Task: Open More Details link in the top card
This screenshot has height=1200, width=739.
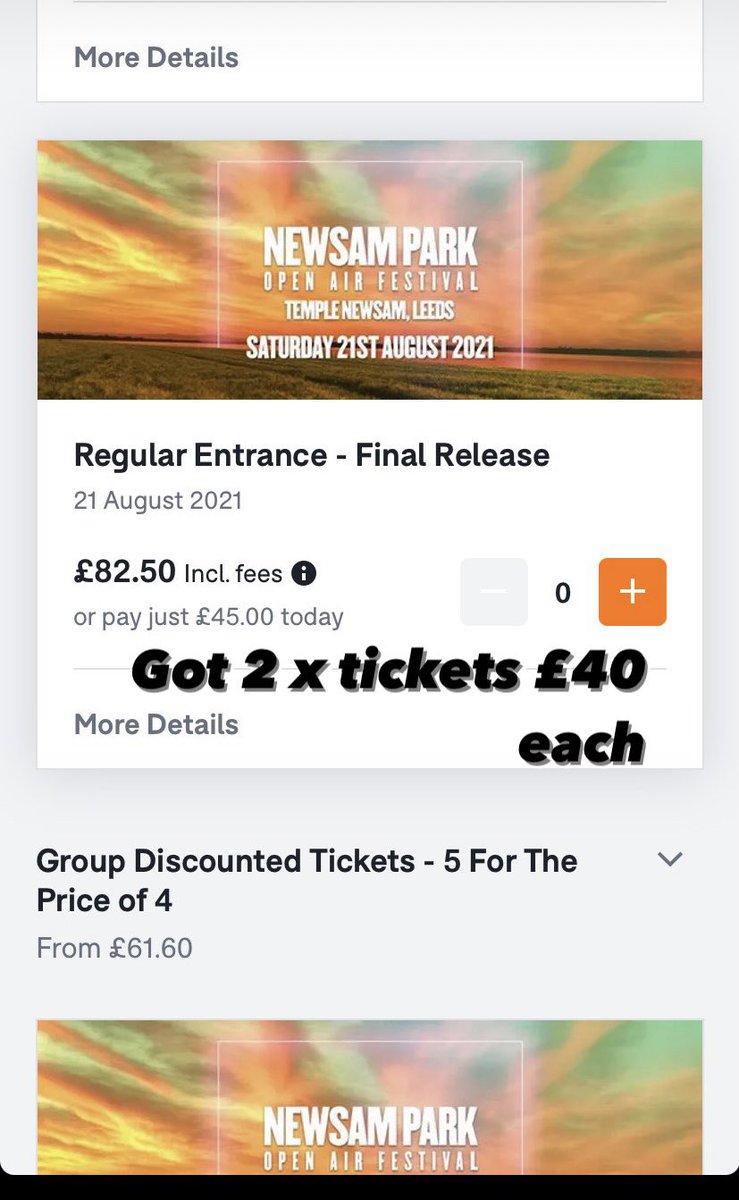Action: click(156, 57)
